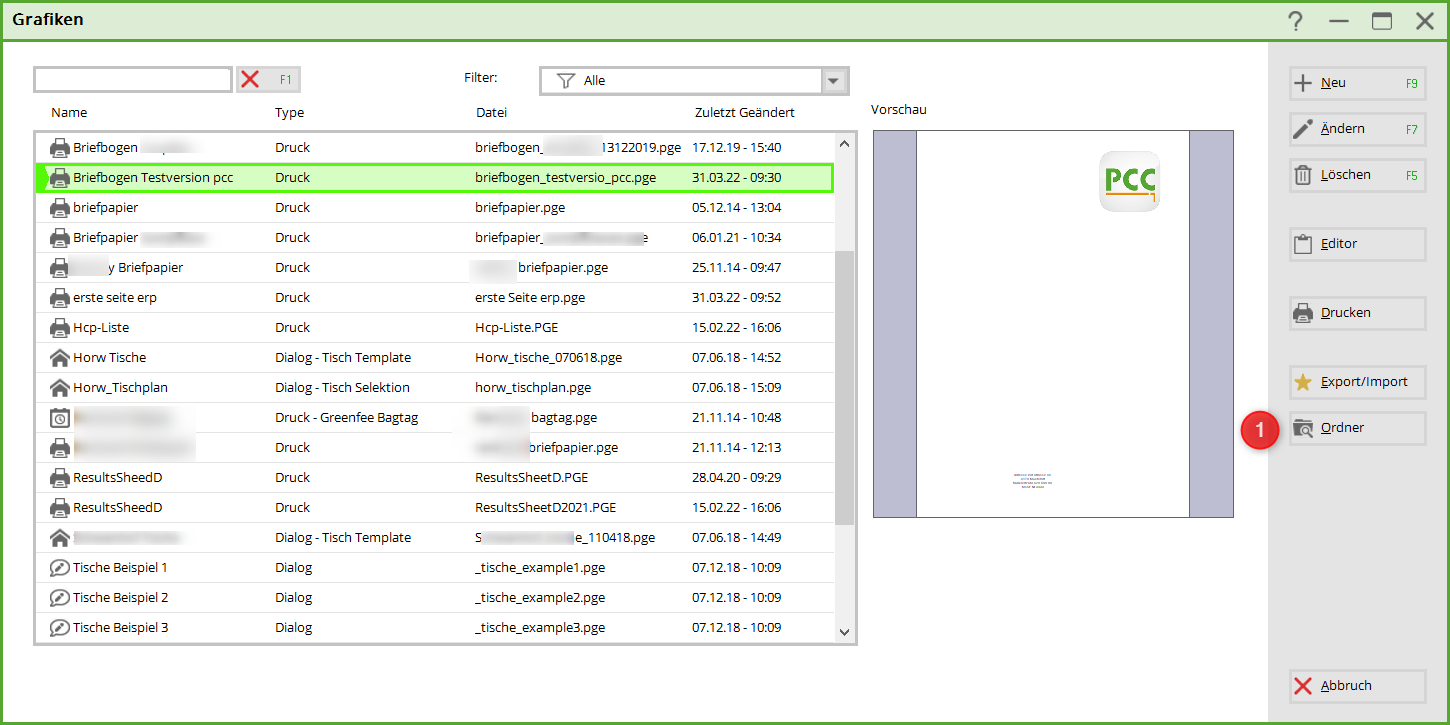Click the Neu button
This screenshot has height=725, width=1450.
[x=1357, y=84]
